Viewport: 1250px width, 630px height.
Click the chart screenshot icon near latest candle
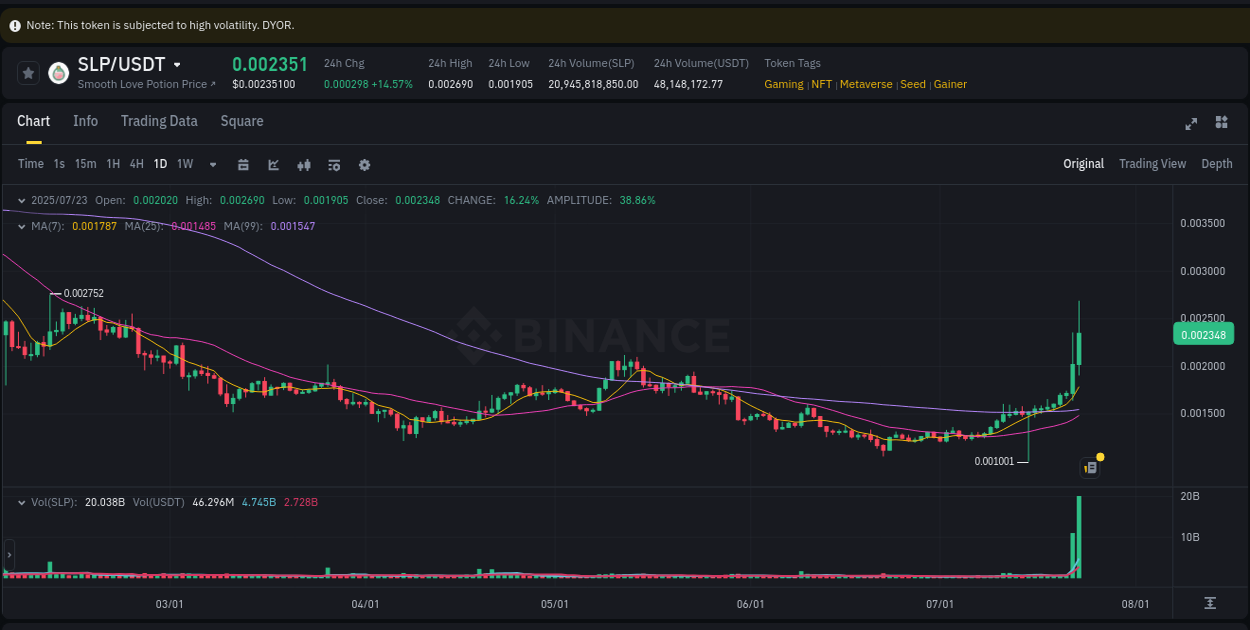point(1090,467)
